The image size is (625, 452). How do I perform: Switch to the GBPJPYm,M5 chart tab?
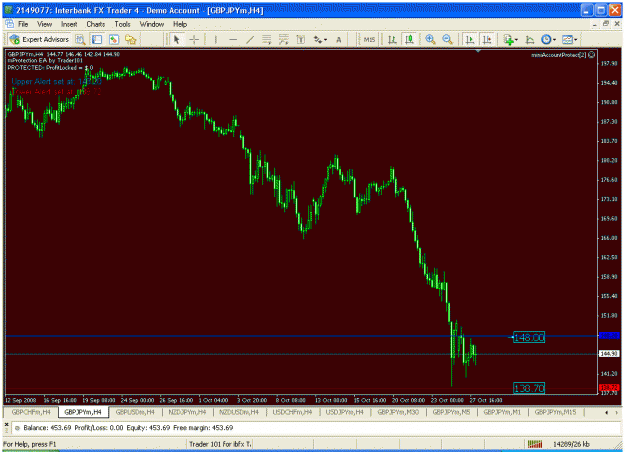tap(452, 412)
